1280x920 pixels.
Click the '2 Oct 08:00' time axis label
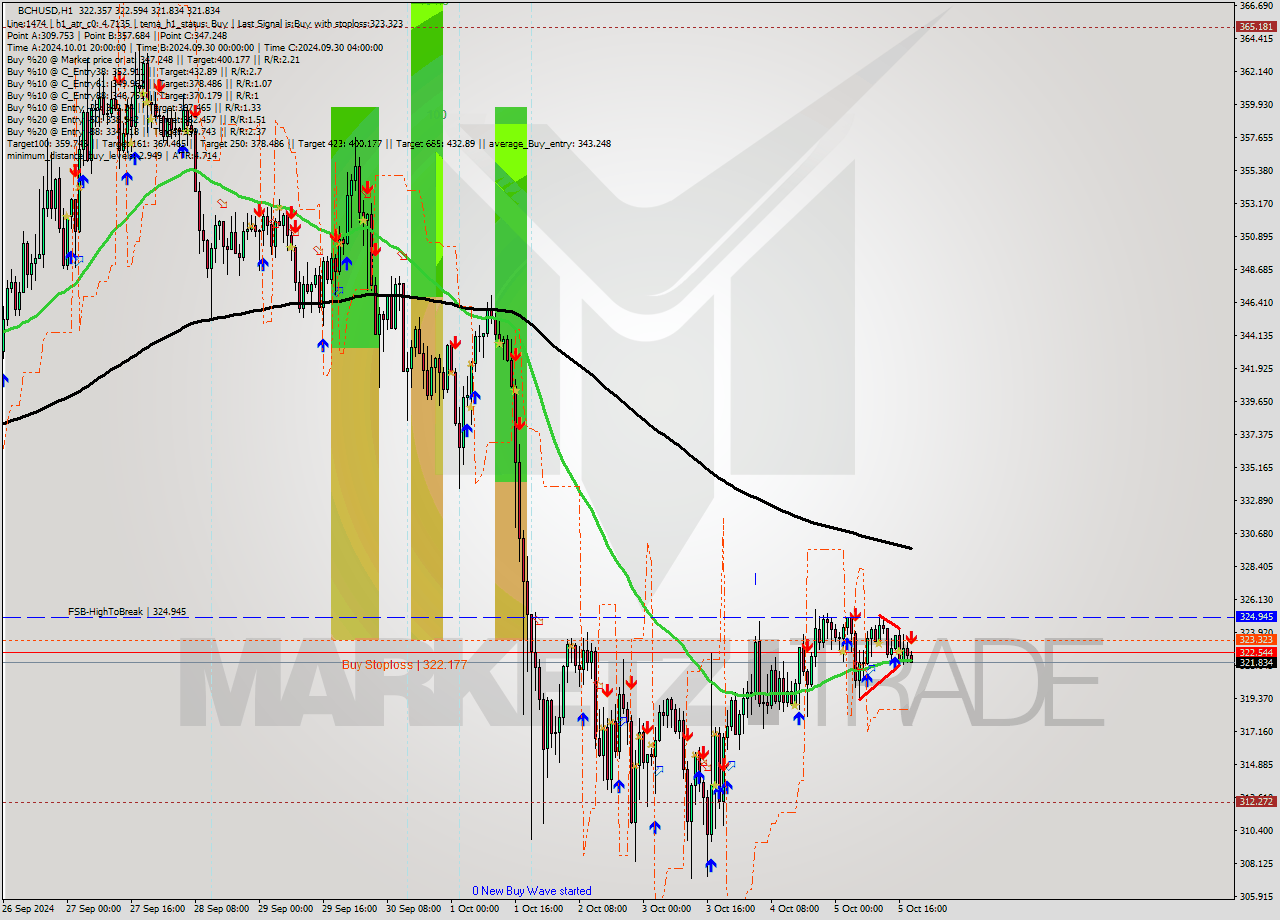pyautogui.click(x=602, y=909)
